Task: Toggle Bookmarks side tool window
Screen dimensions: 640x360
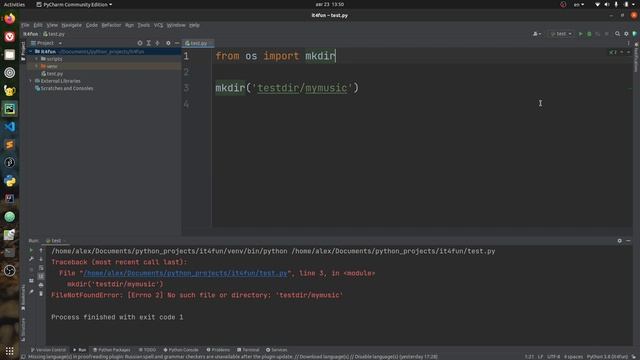Action: tap(23, 298)
